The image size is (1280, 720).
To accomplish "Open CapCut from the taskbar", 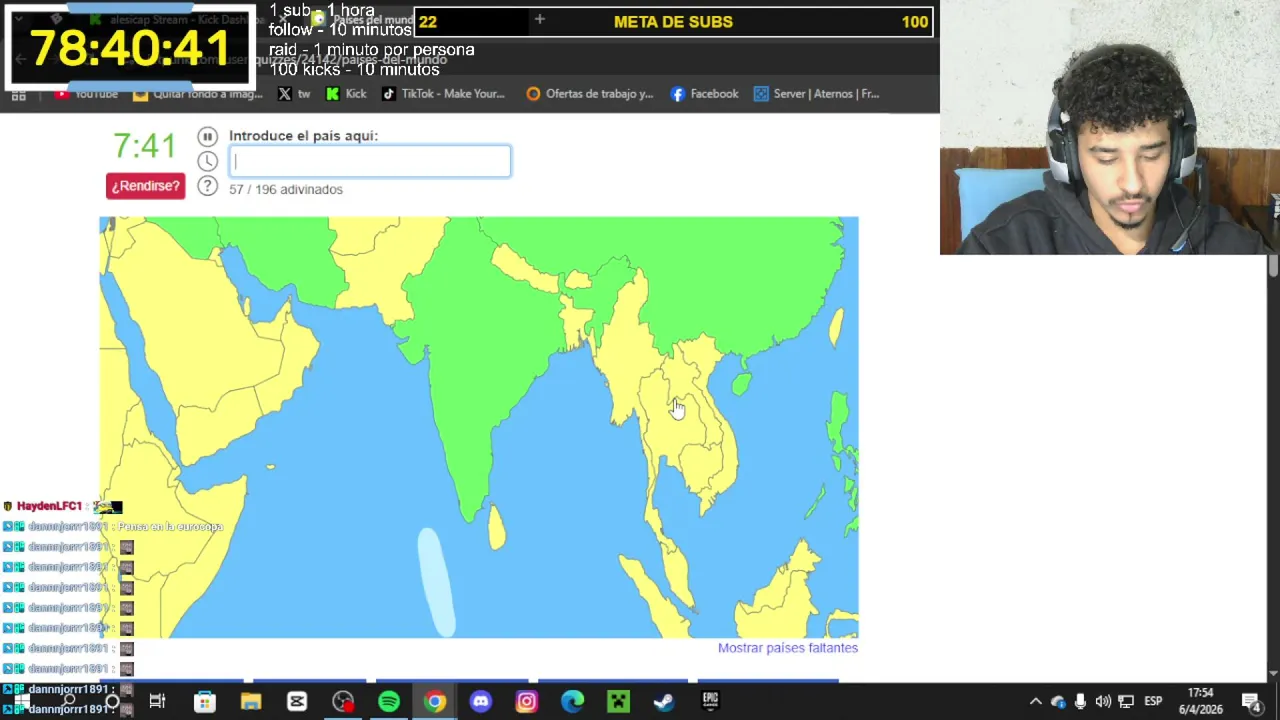I will pos(297,702).
